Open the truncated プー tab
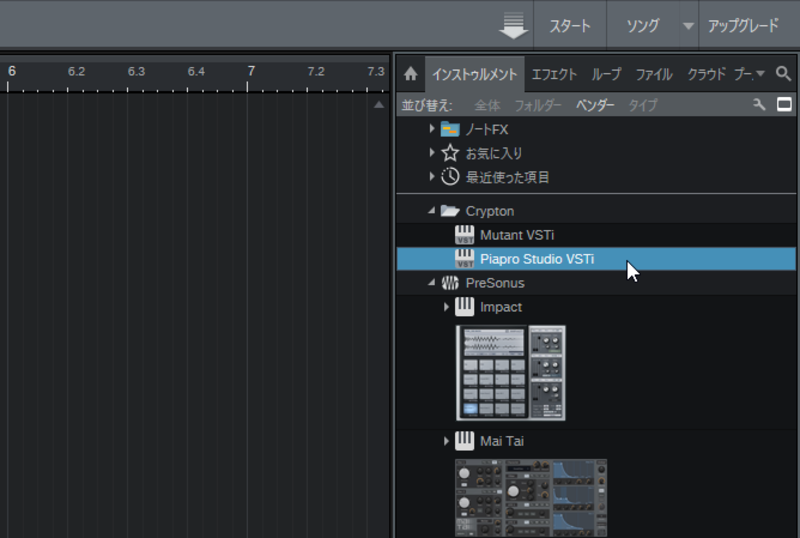Image resolution: width=800 pixels, height=538 pixels. 743,75
